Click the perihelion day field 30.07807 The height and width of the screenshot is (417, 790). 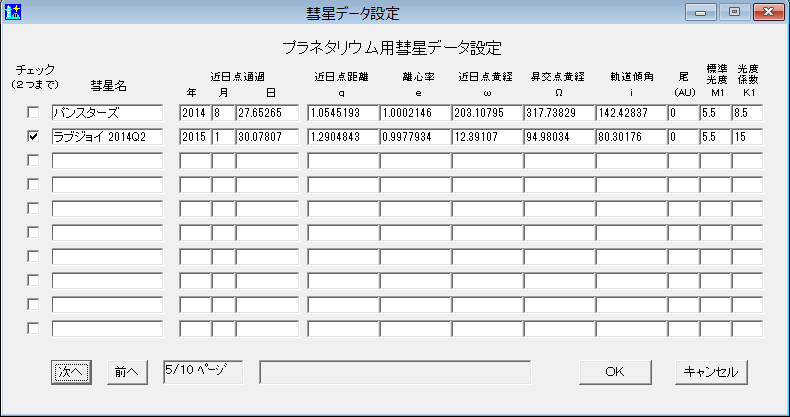(267, 136)
